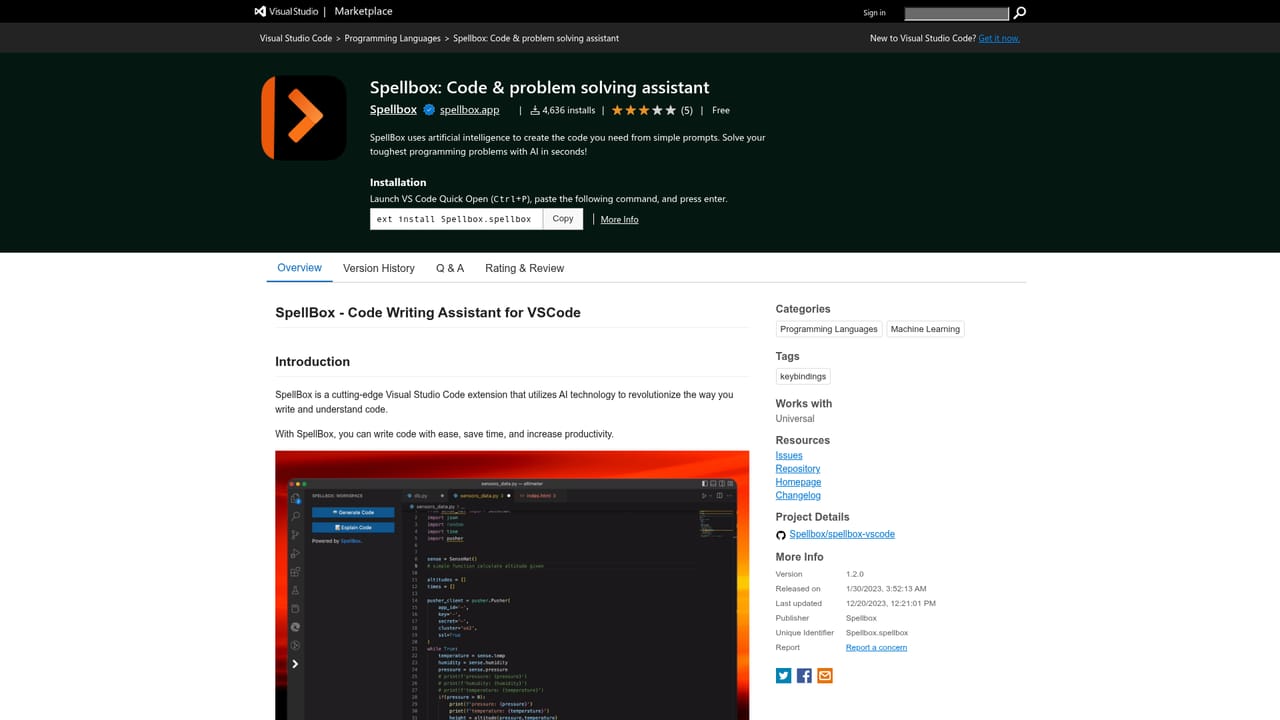The width and height of the screenshot is (1280, 720).
Task: Open the Changelog resource link
Action: [798, 495]
